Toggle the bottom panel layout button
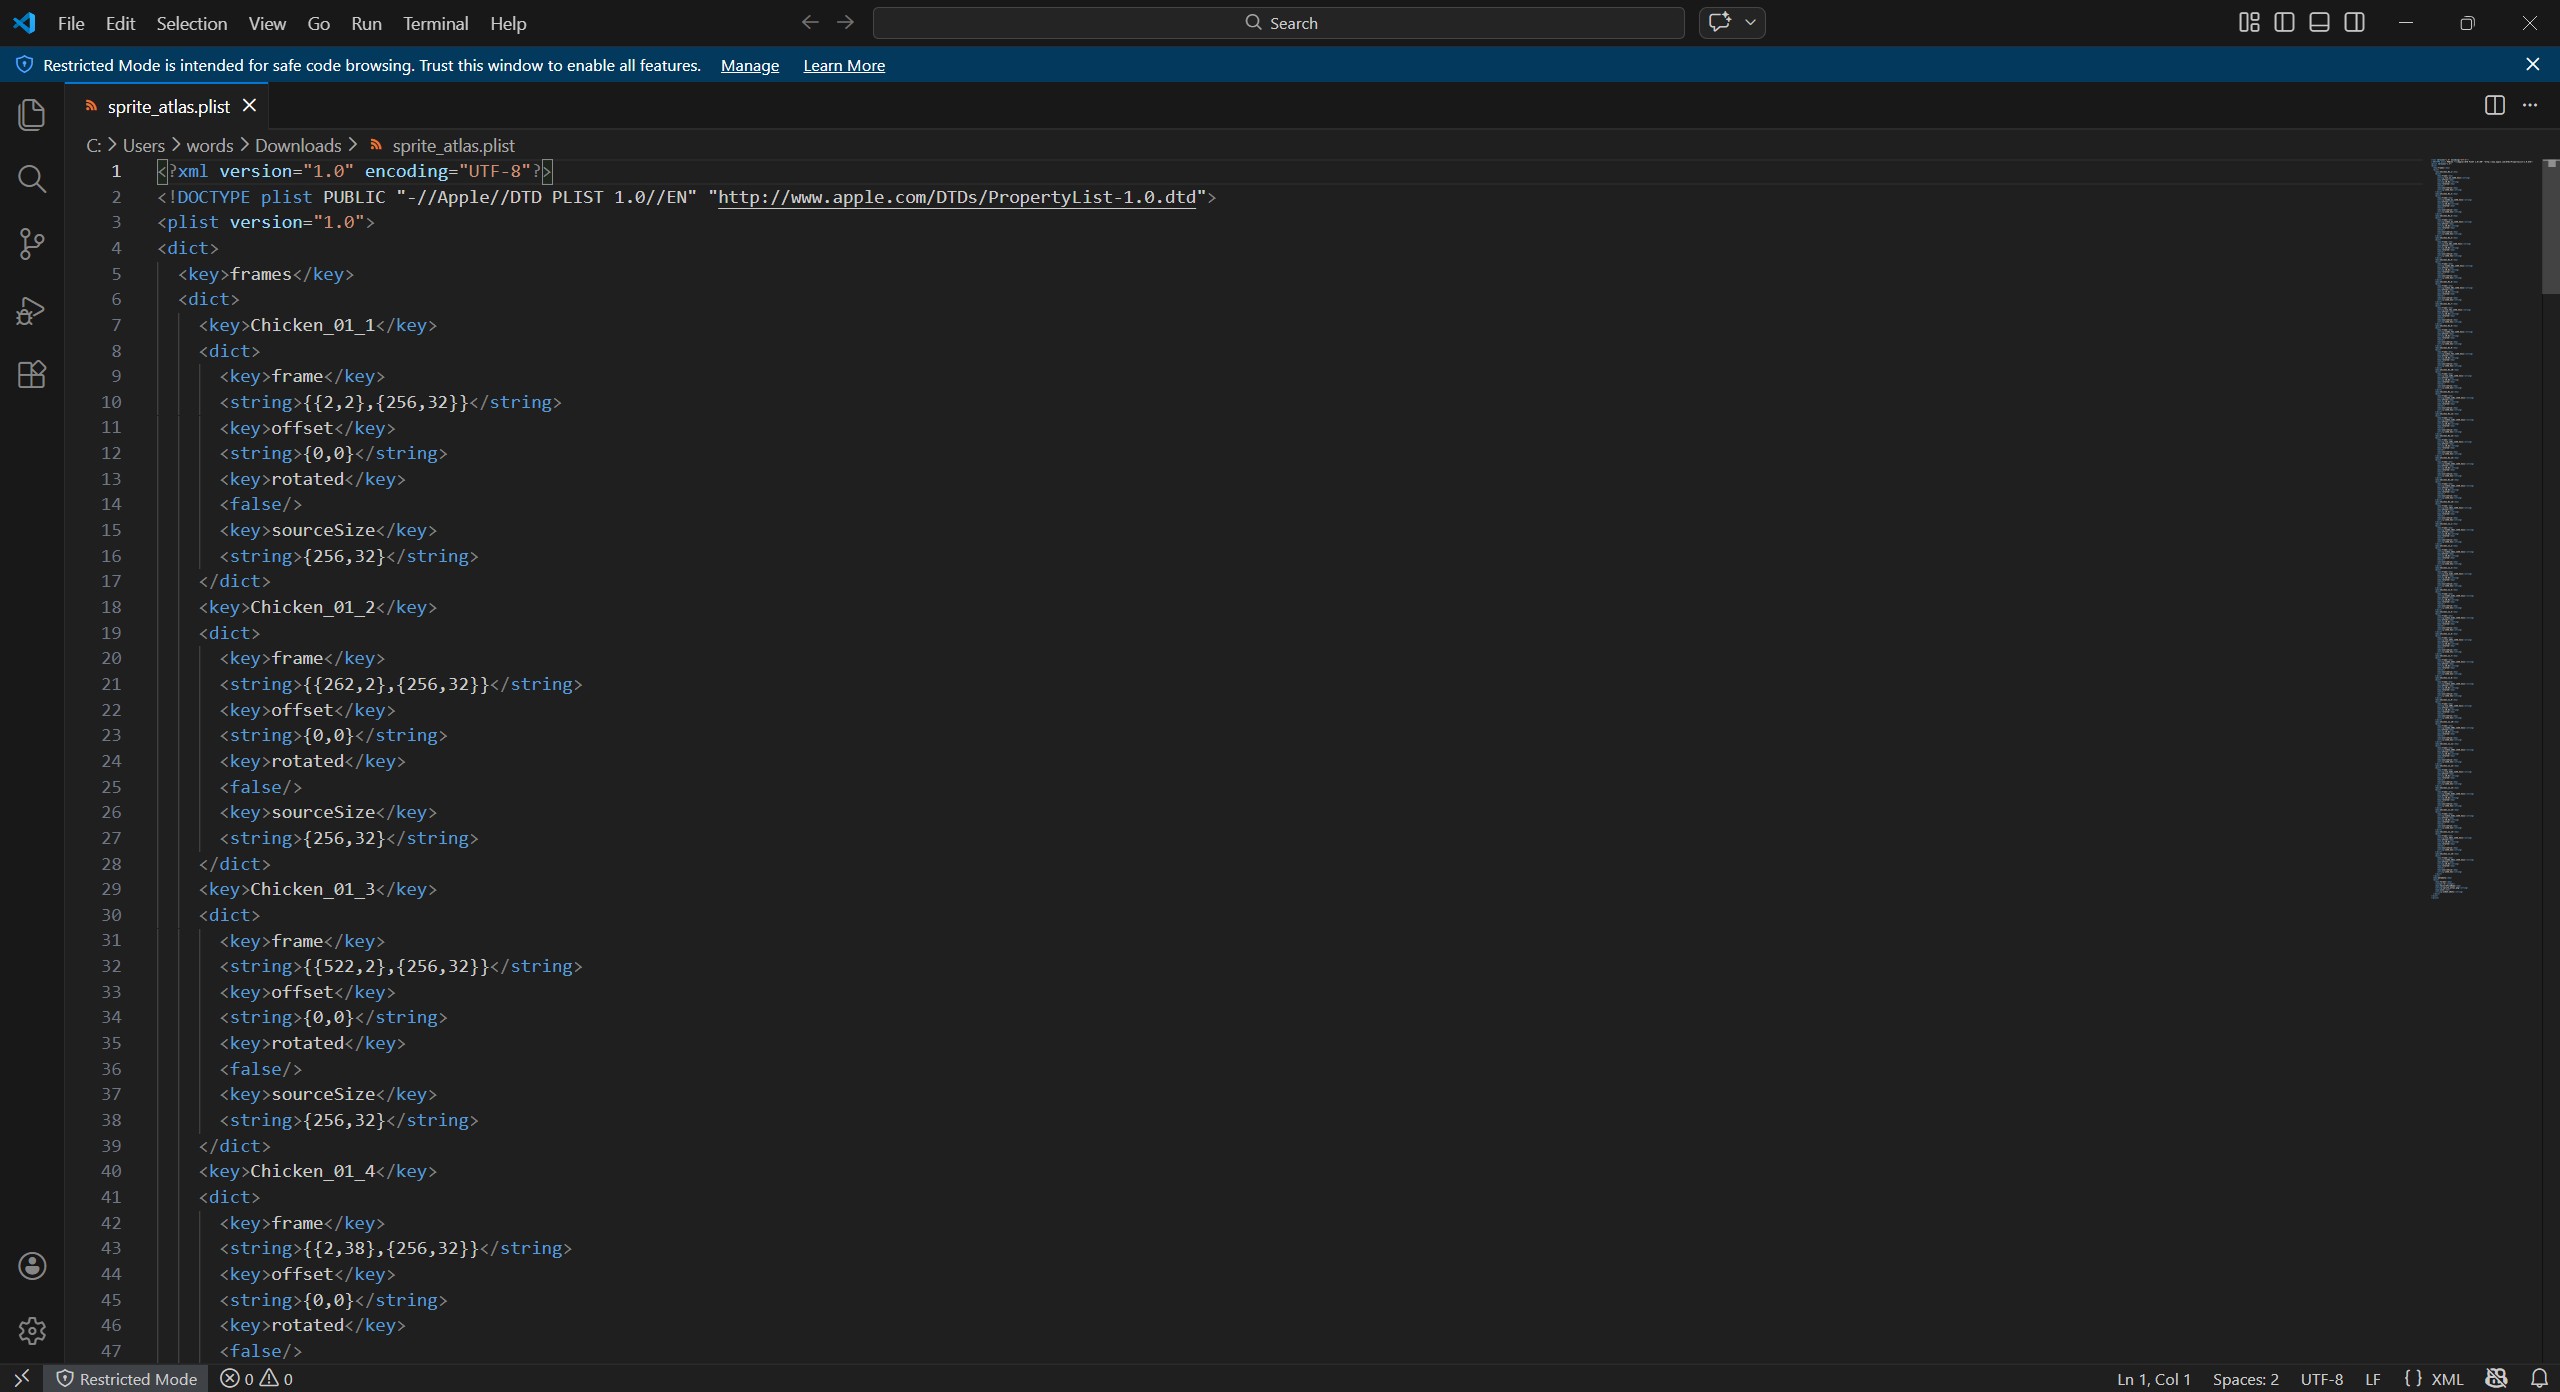The width and height of the screenshot is (2560, 1392). tap(2320, 23)
